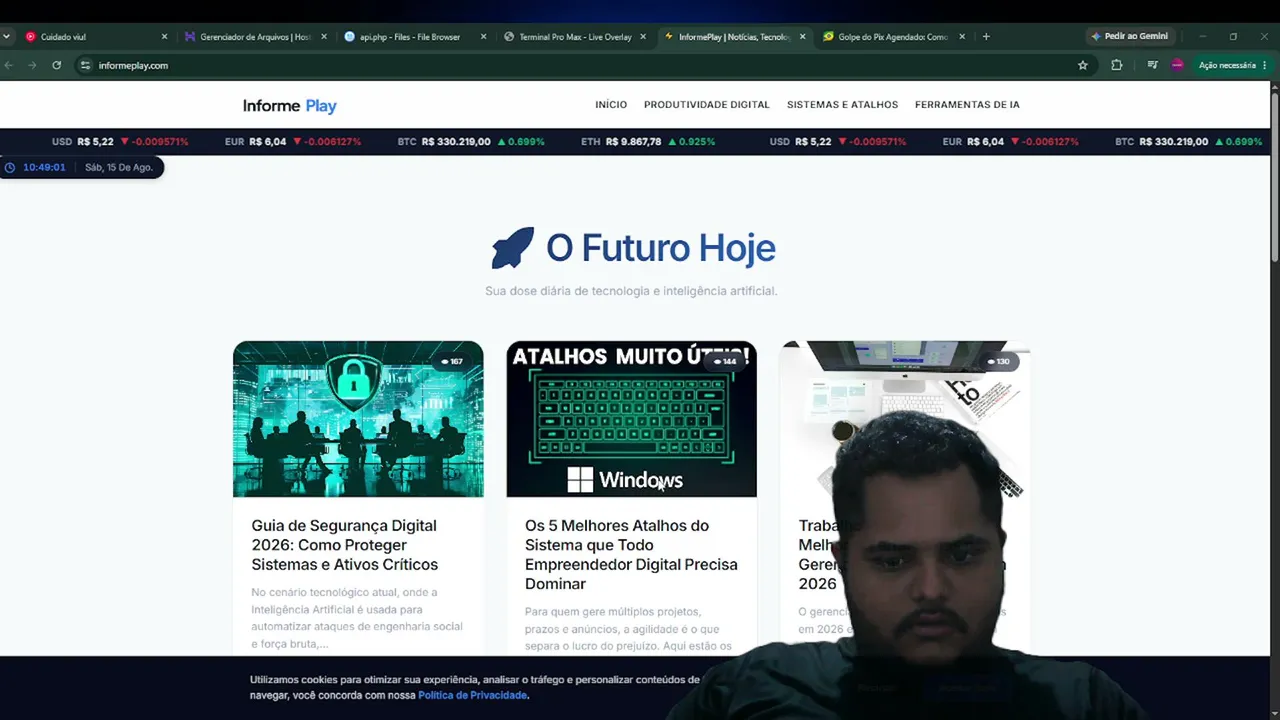Click the 'Sua dose diária de tecnologia' subtitle
Viewport: 1280px width, 720px height.
pyautogui.click(x=631, y=291)
